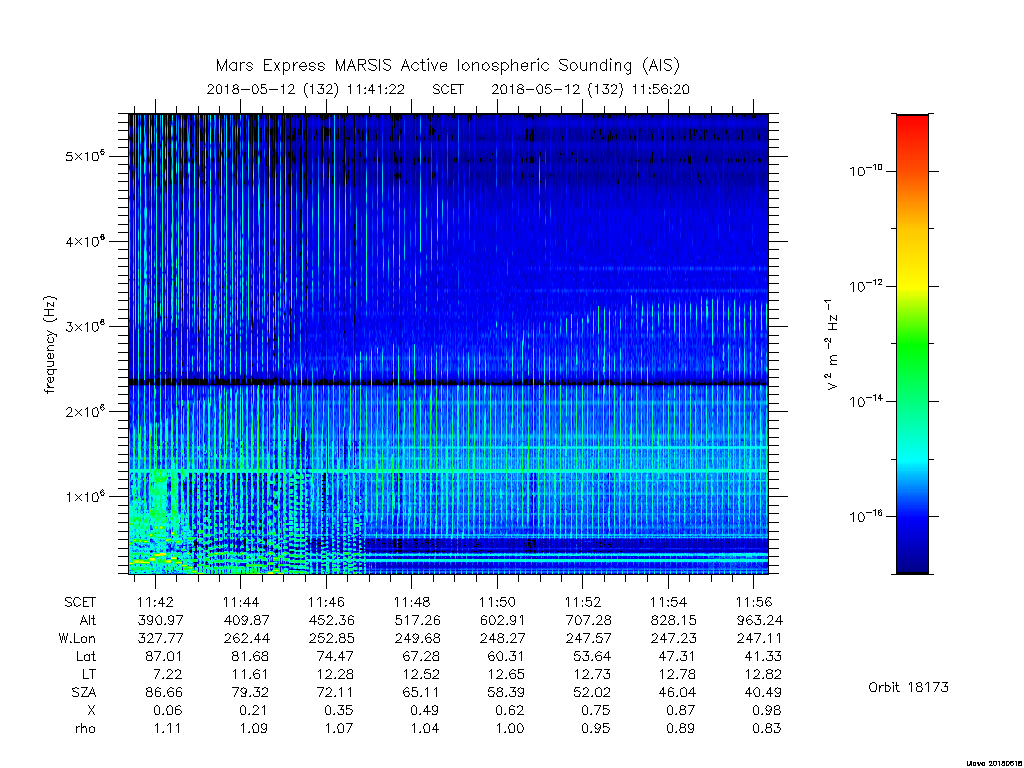Click the rho value '1.11'
Screen dimensions: 1024x768
point(168,728)
